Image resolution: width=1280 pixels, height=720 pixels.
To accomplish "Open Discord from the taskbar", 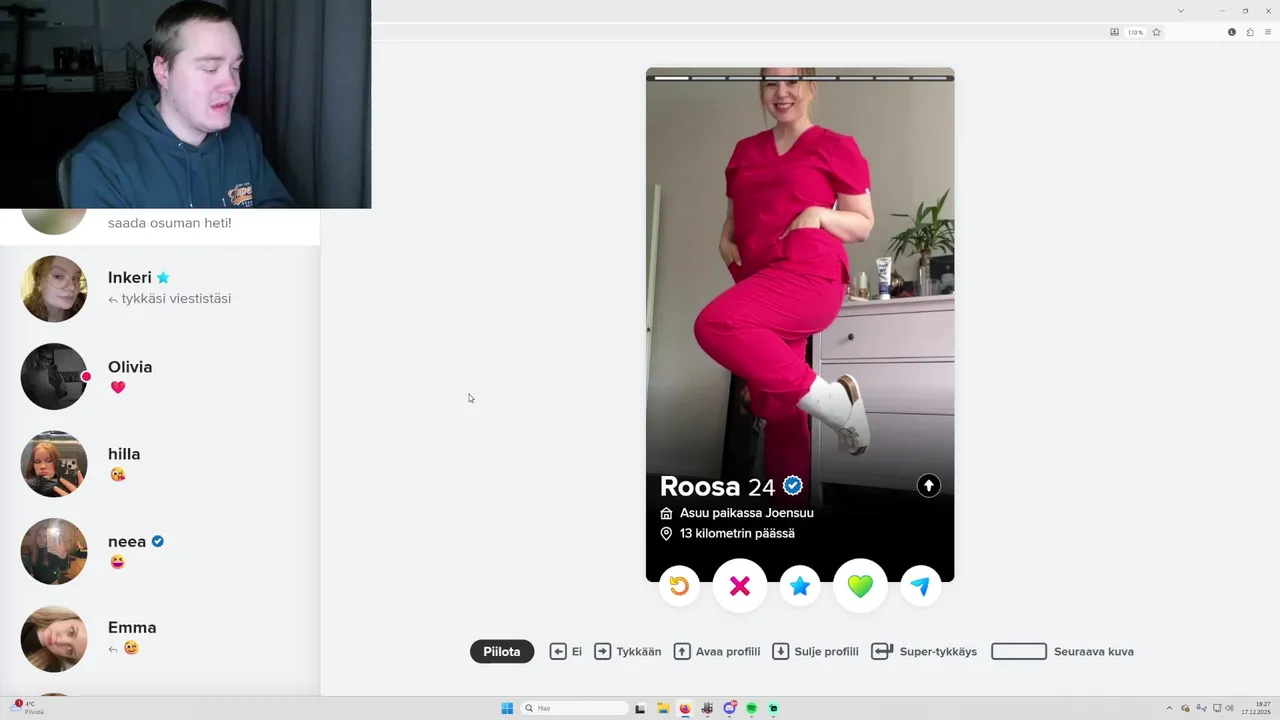I will pos(730,708).
